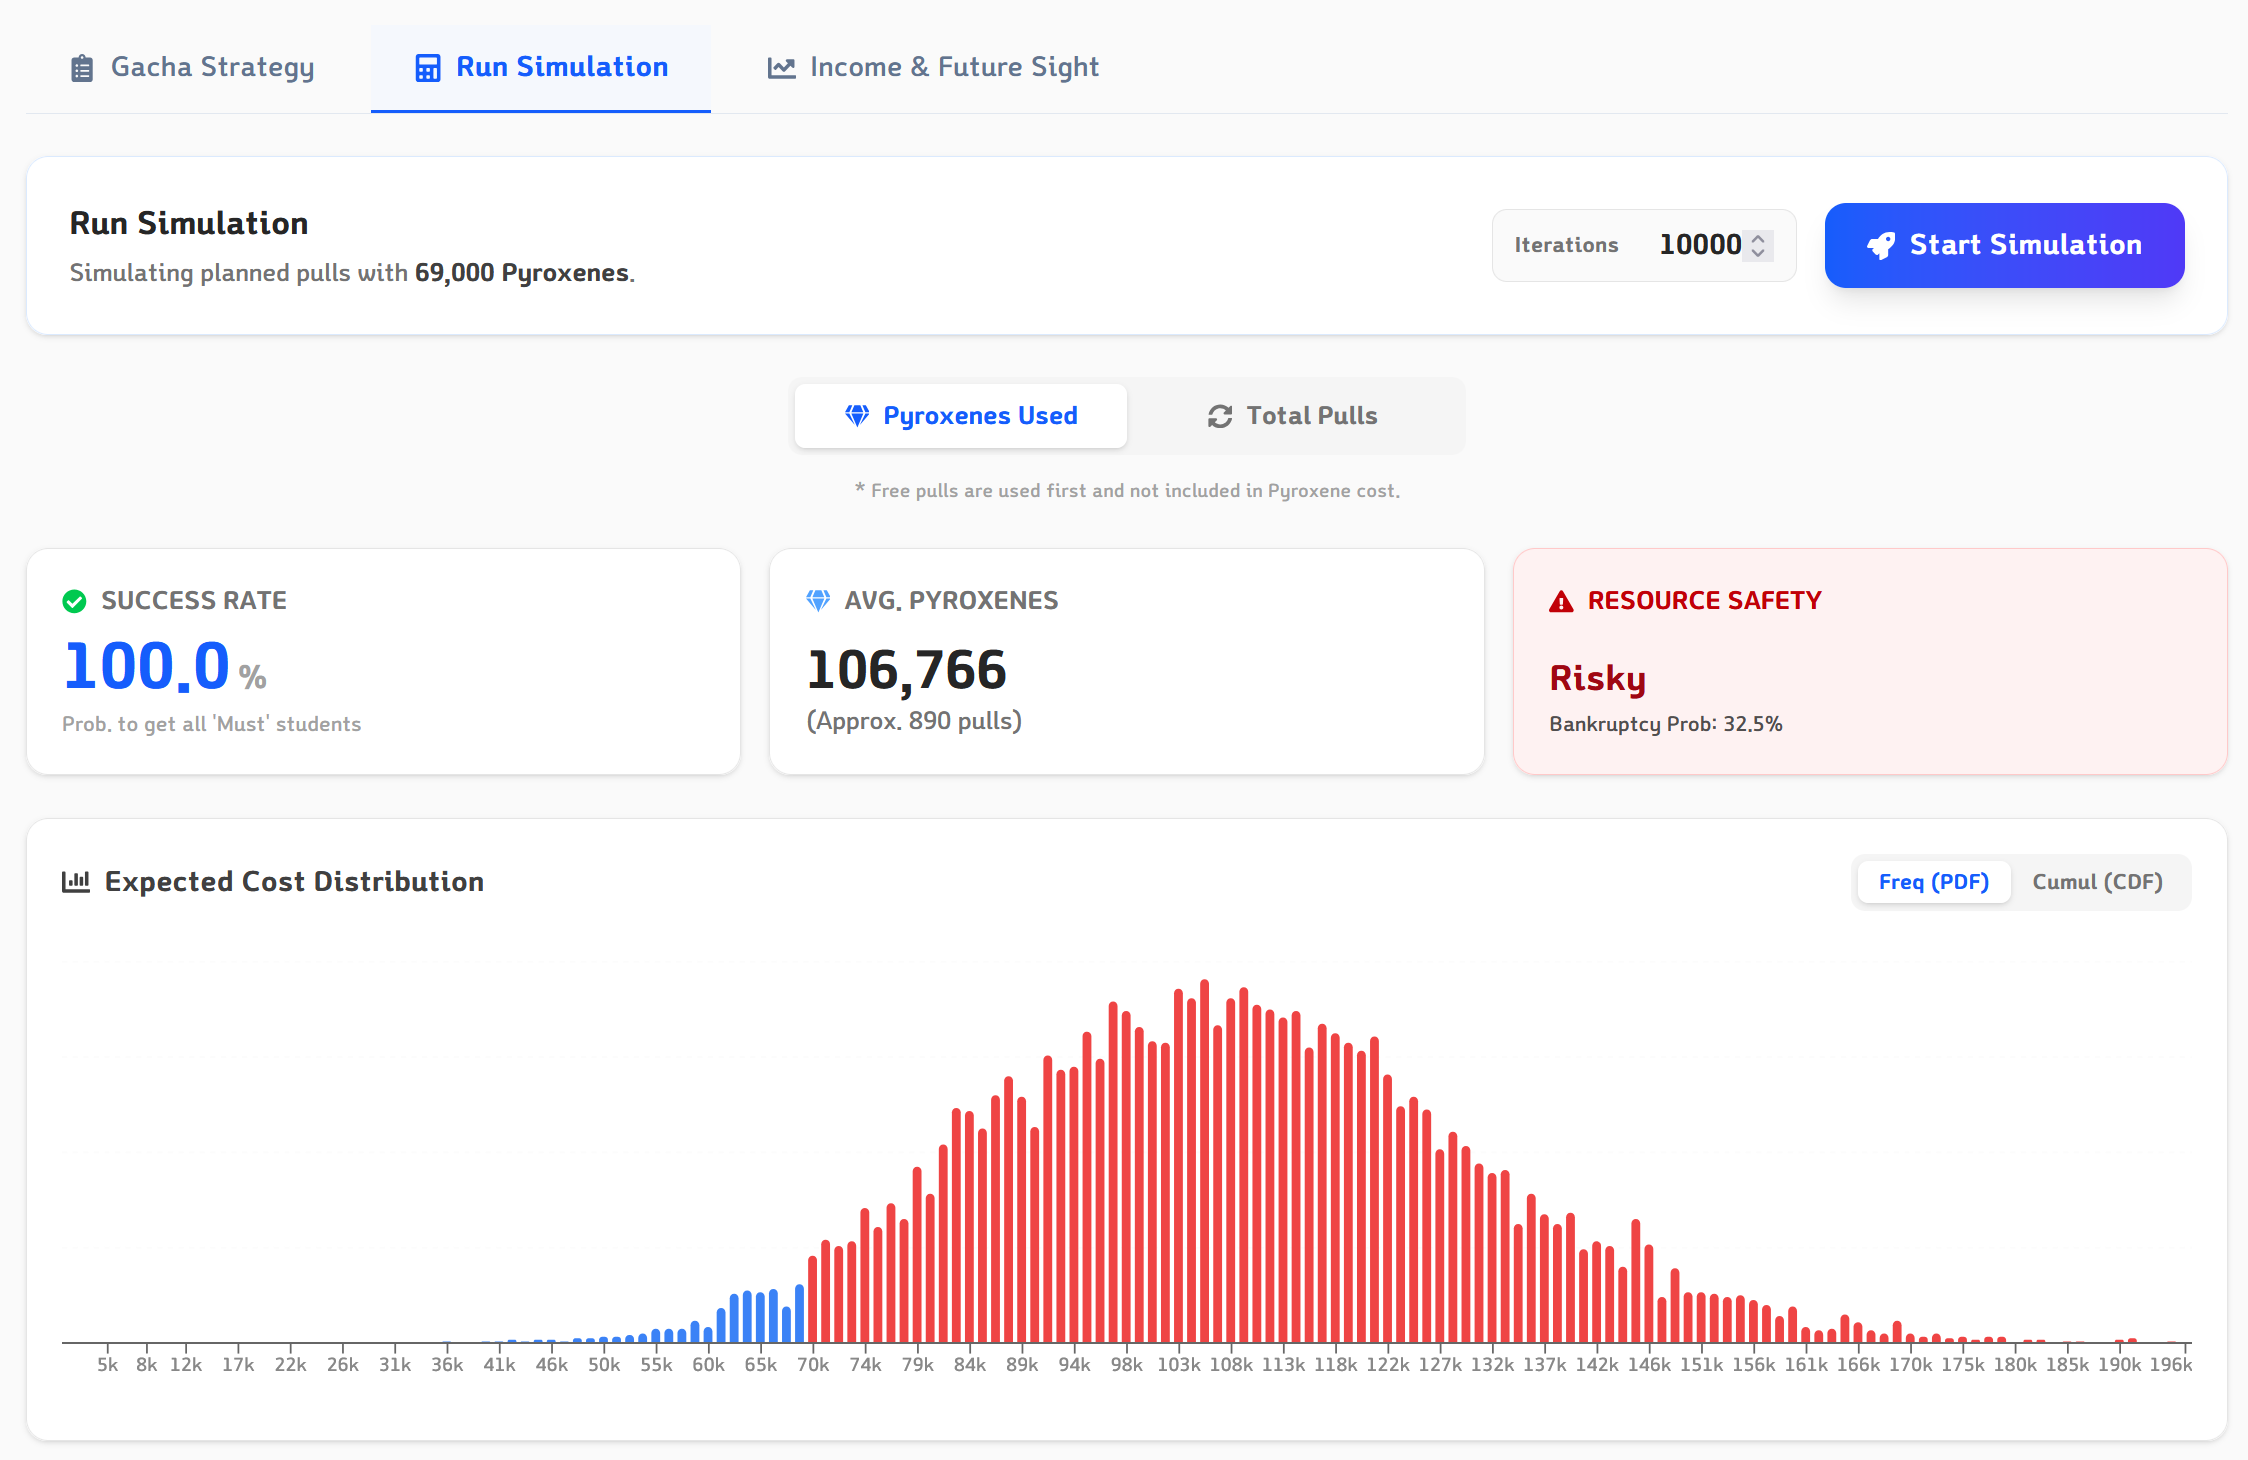Click the bar chart icon beside Expected Cost Distribution
Image resolution: width=2248 pixels, height=1460 pixels.
[76, 881]
